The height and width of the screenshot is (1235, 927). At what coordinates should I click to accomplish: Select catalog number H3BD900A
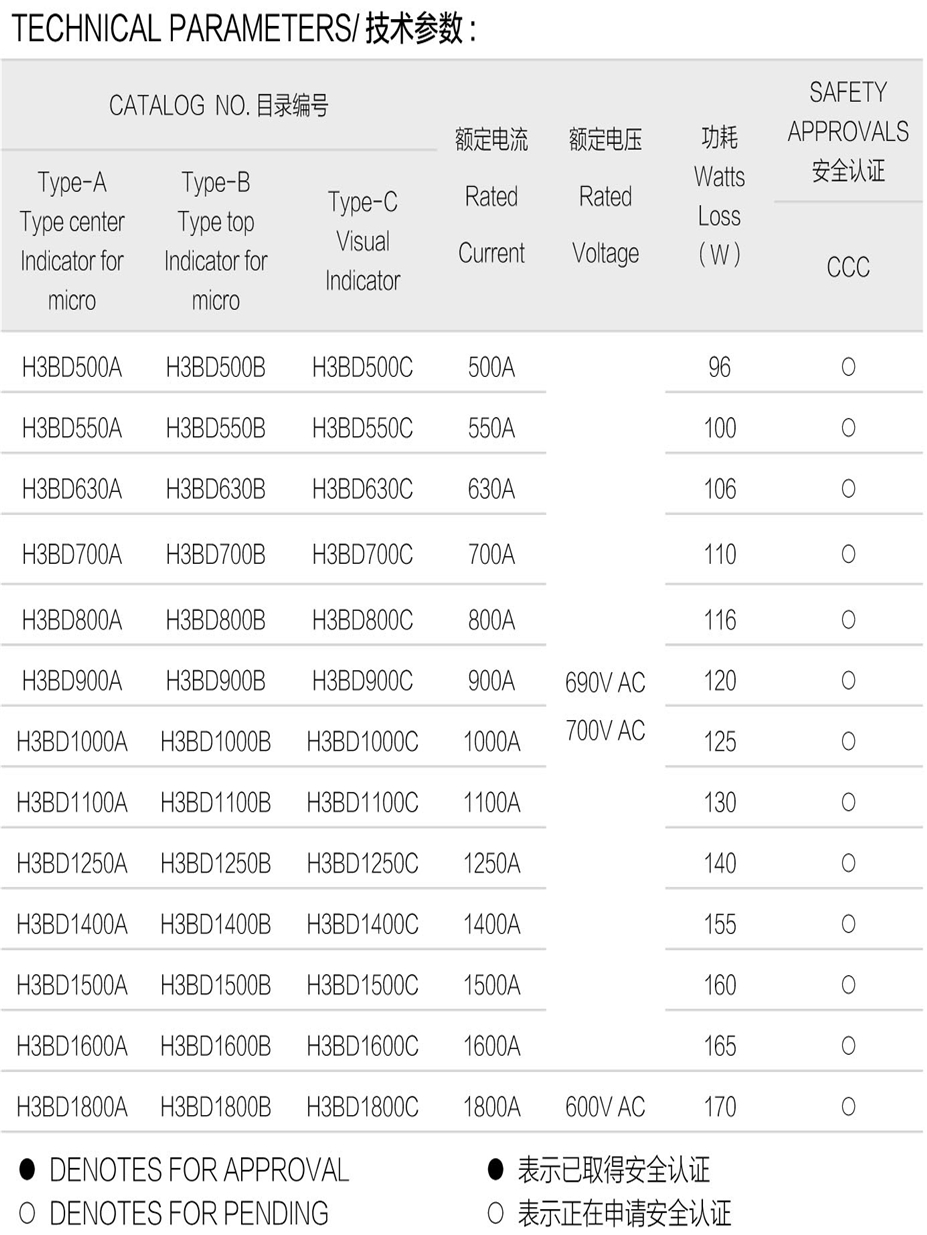[72, 681]
